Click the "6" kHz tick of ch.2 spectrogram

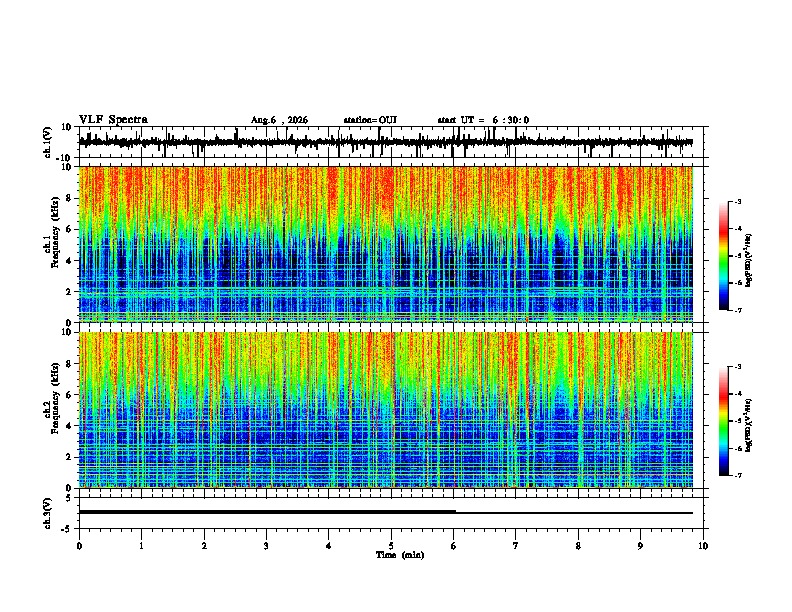click(69, 395)
